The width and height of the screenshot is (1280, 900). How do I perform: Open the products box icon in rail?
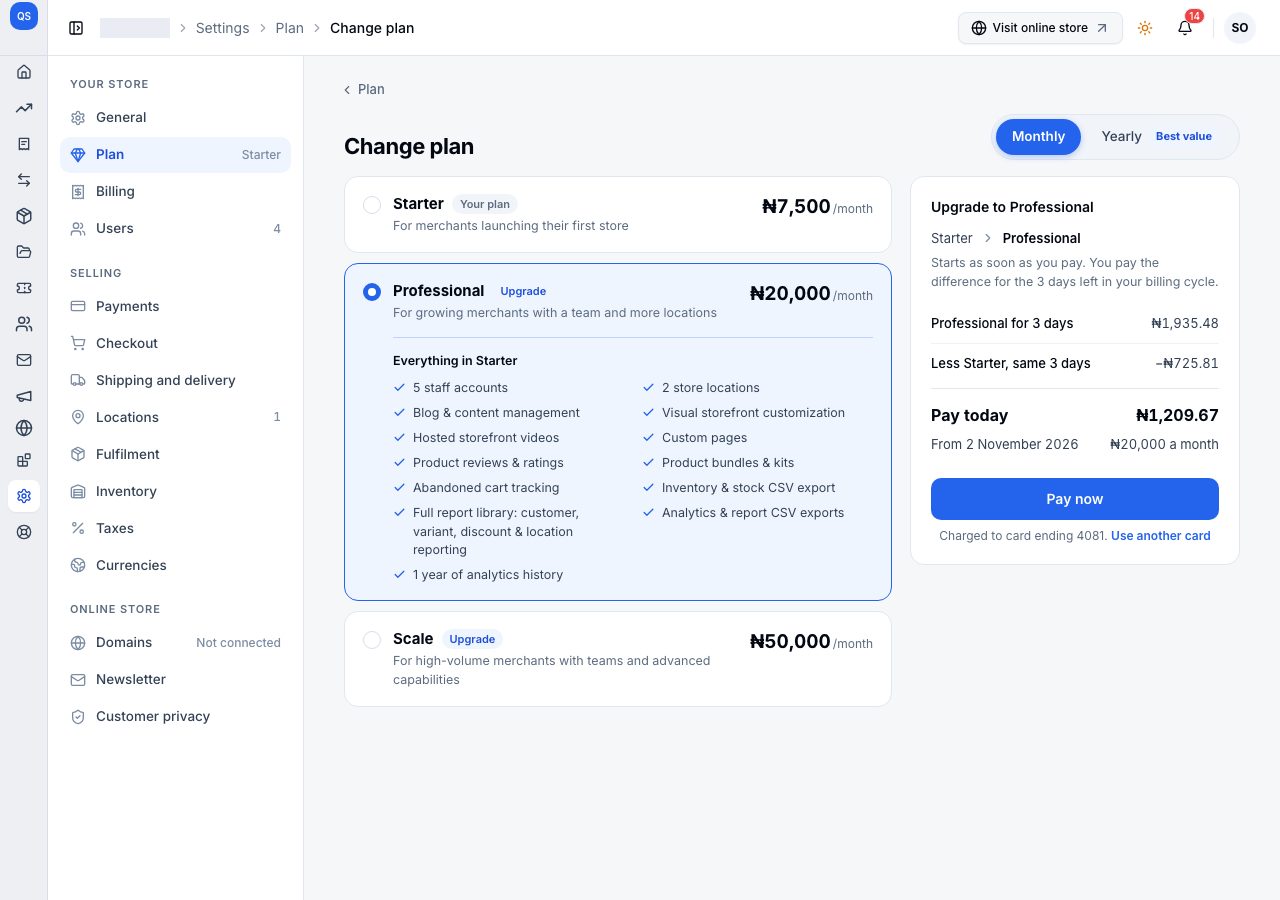point(24,216)
